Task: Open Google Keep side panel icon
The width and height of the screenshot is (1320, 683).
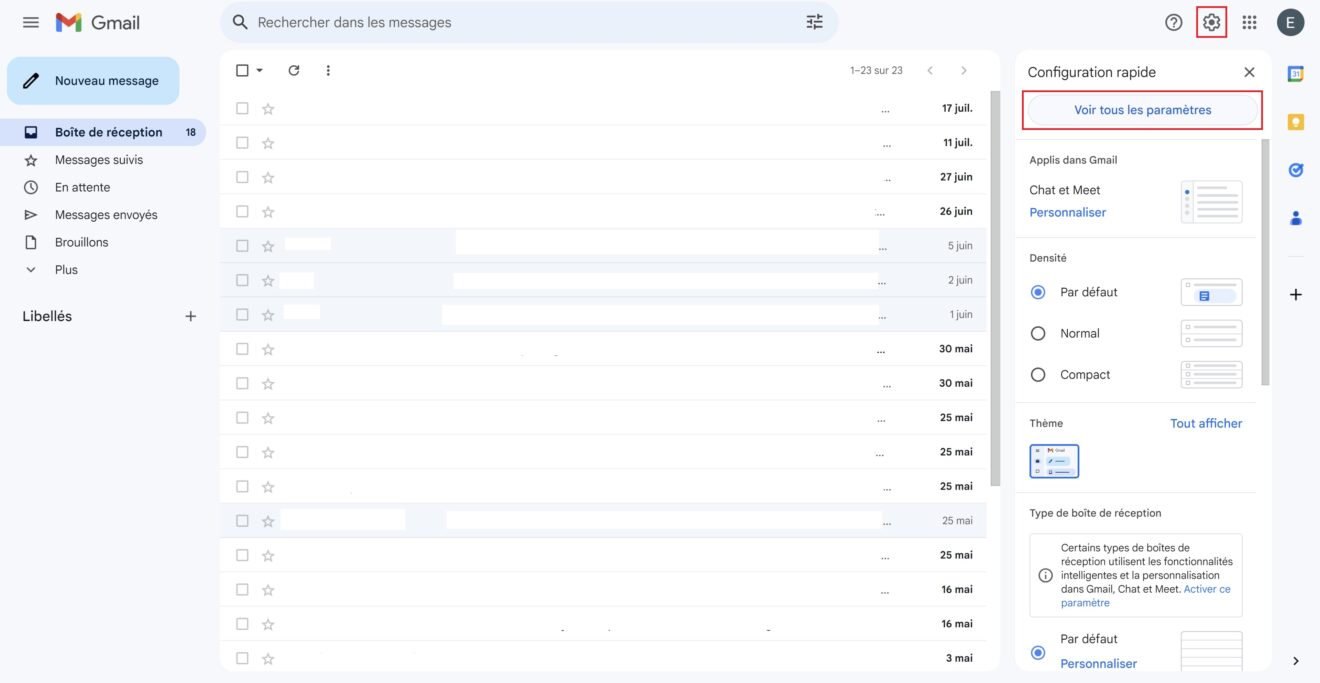Action: pyautogui.click(x=1296, y=122)
